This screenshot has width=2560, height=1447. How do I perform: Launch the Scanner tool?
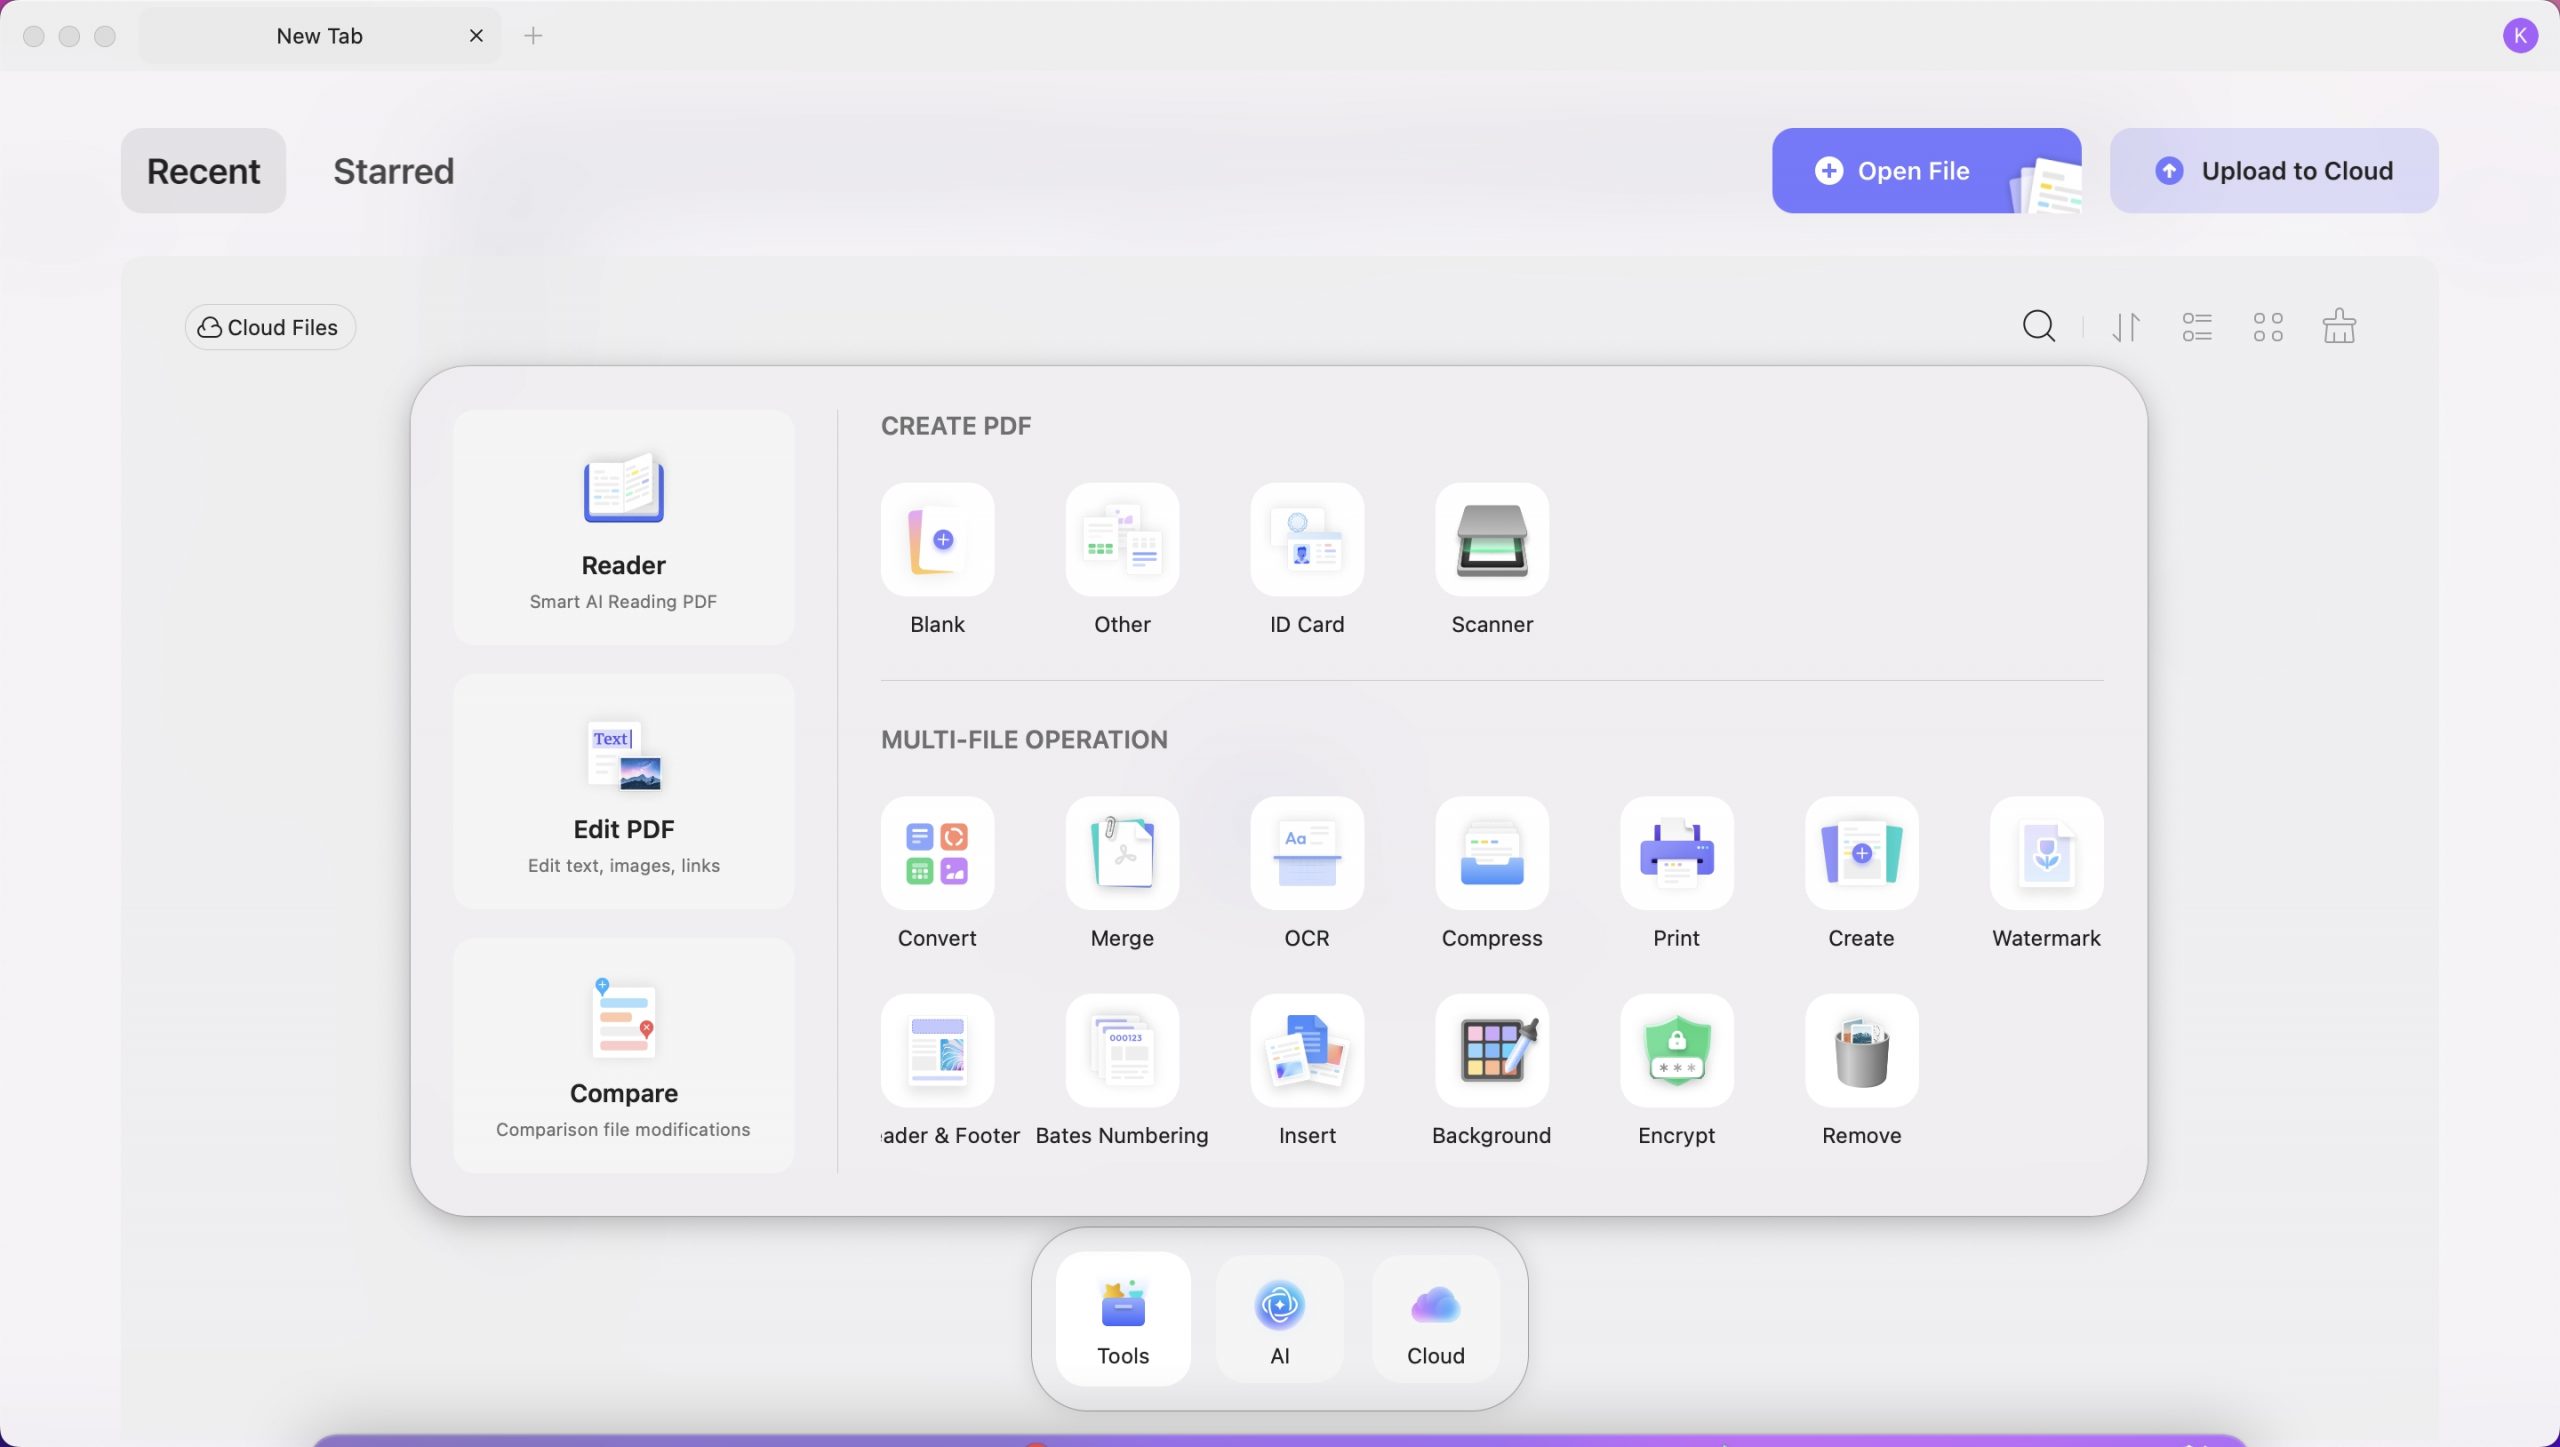coord(1492,540)
